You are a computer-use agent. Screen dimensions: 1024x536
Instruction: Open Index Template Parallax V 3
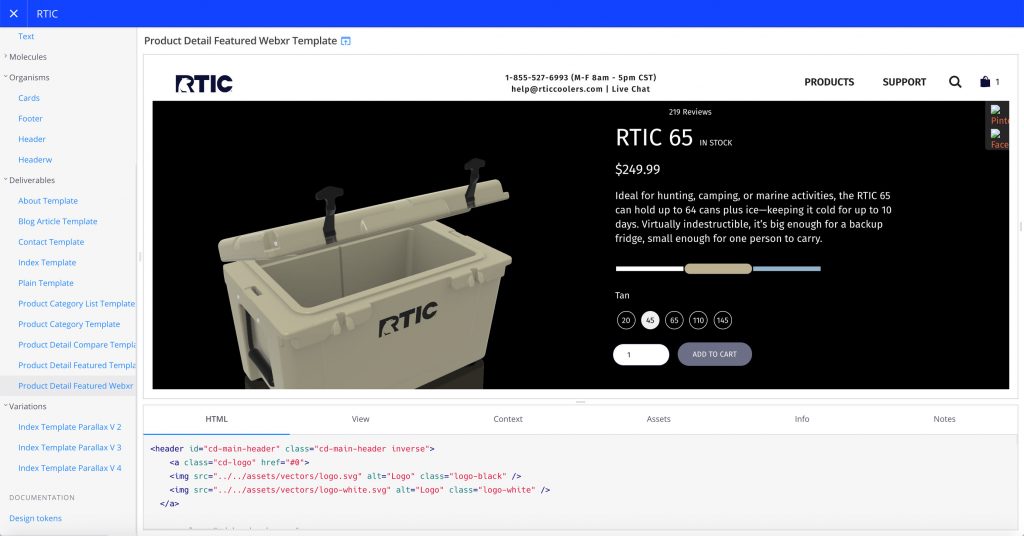pos(70,448)
